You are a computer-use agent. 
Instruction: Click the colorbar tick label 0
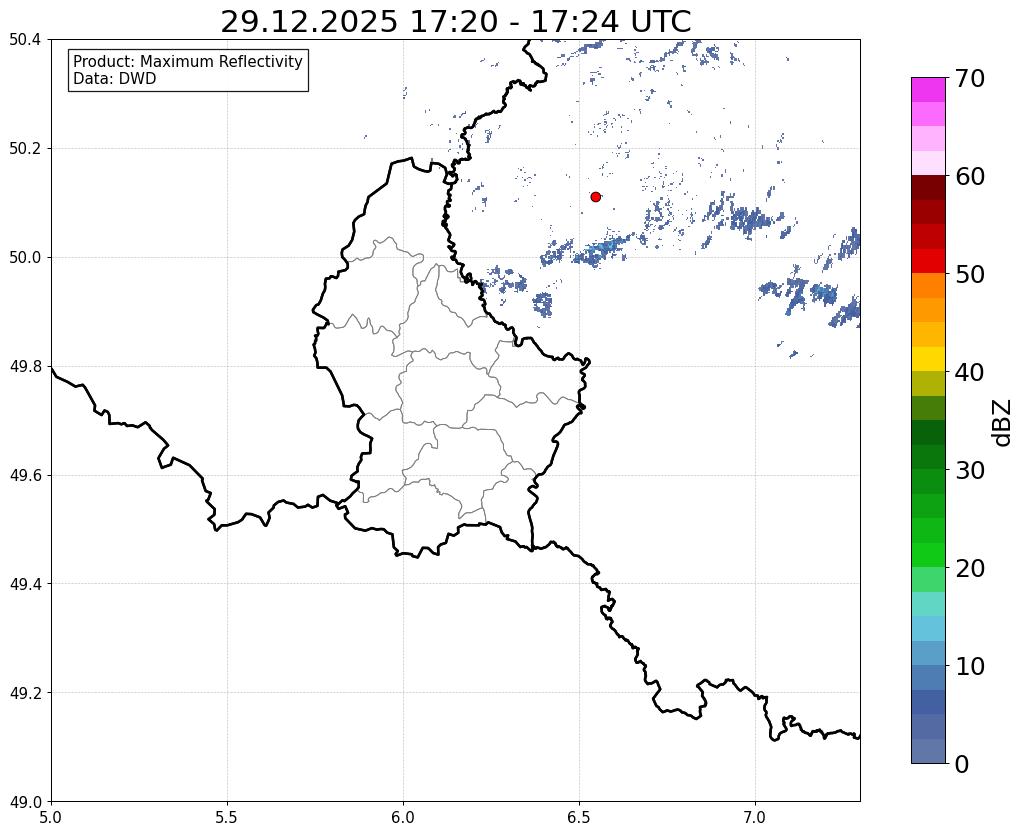coord(962,764)
